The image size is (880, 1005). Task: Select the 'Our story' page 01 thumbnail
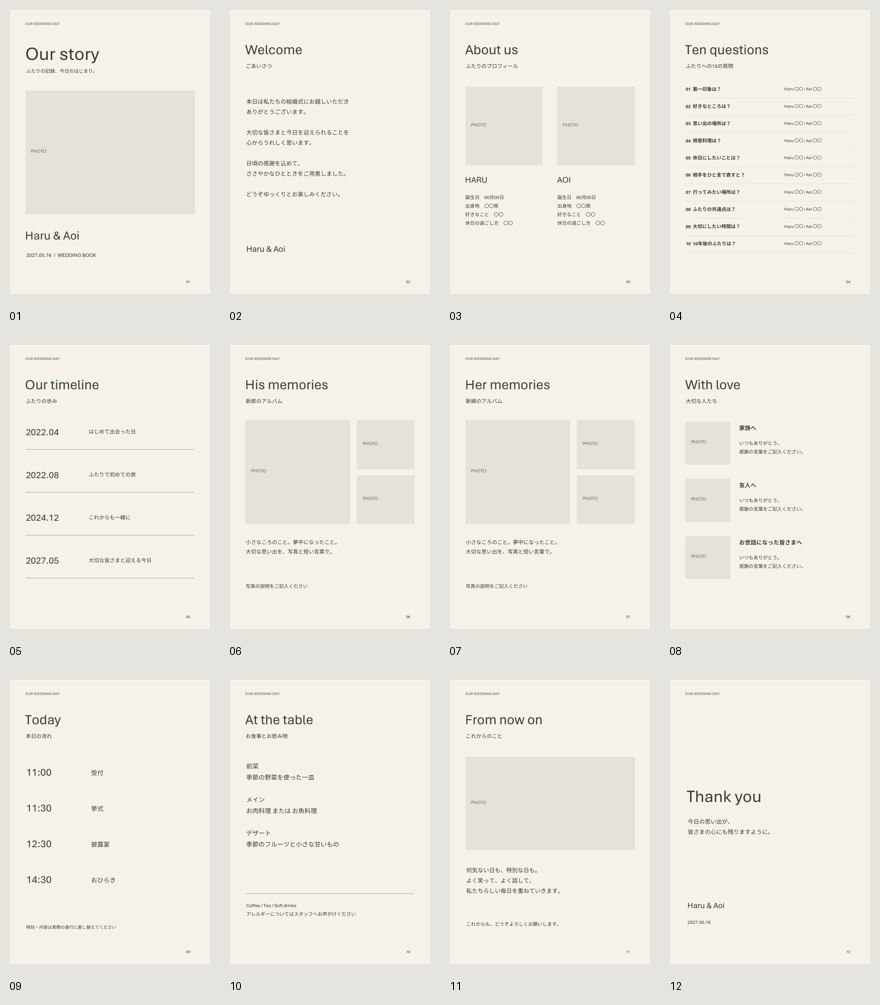(110, 152)
